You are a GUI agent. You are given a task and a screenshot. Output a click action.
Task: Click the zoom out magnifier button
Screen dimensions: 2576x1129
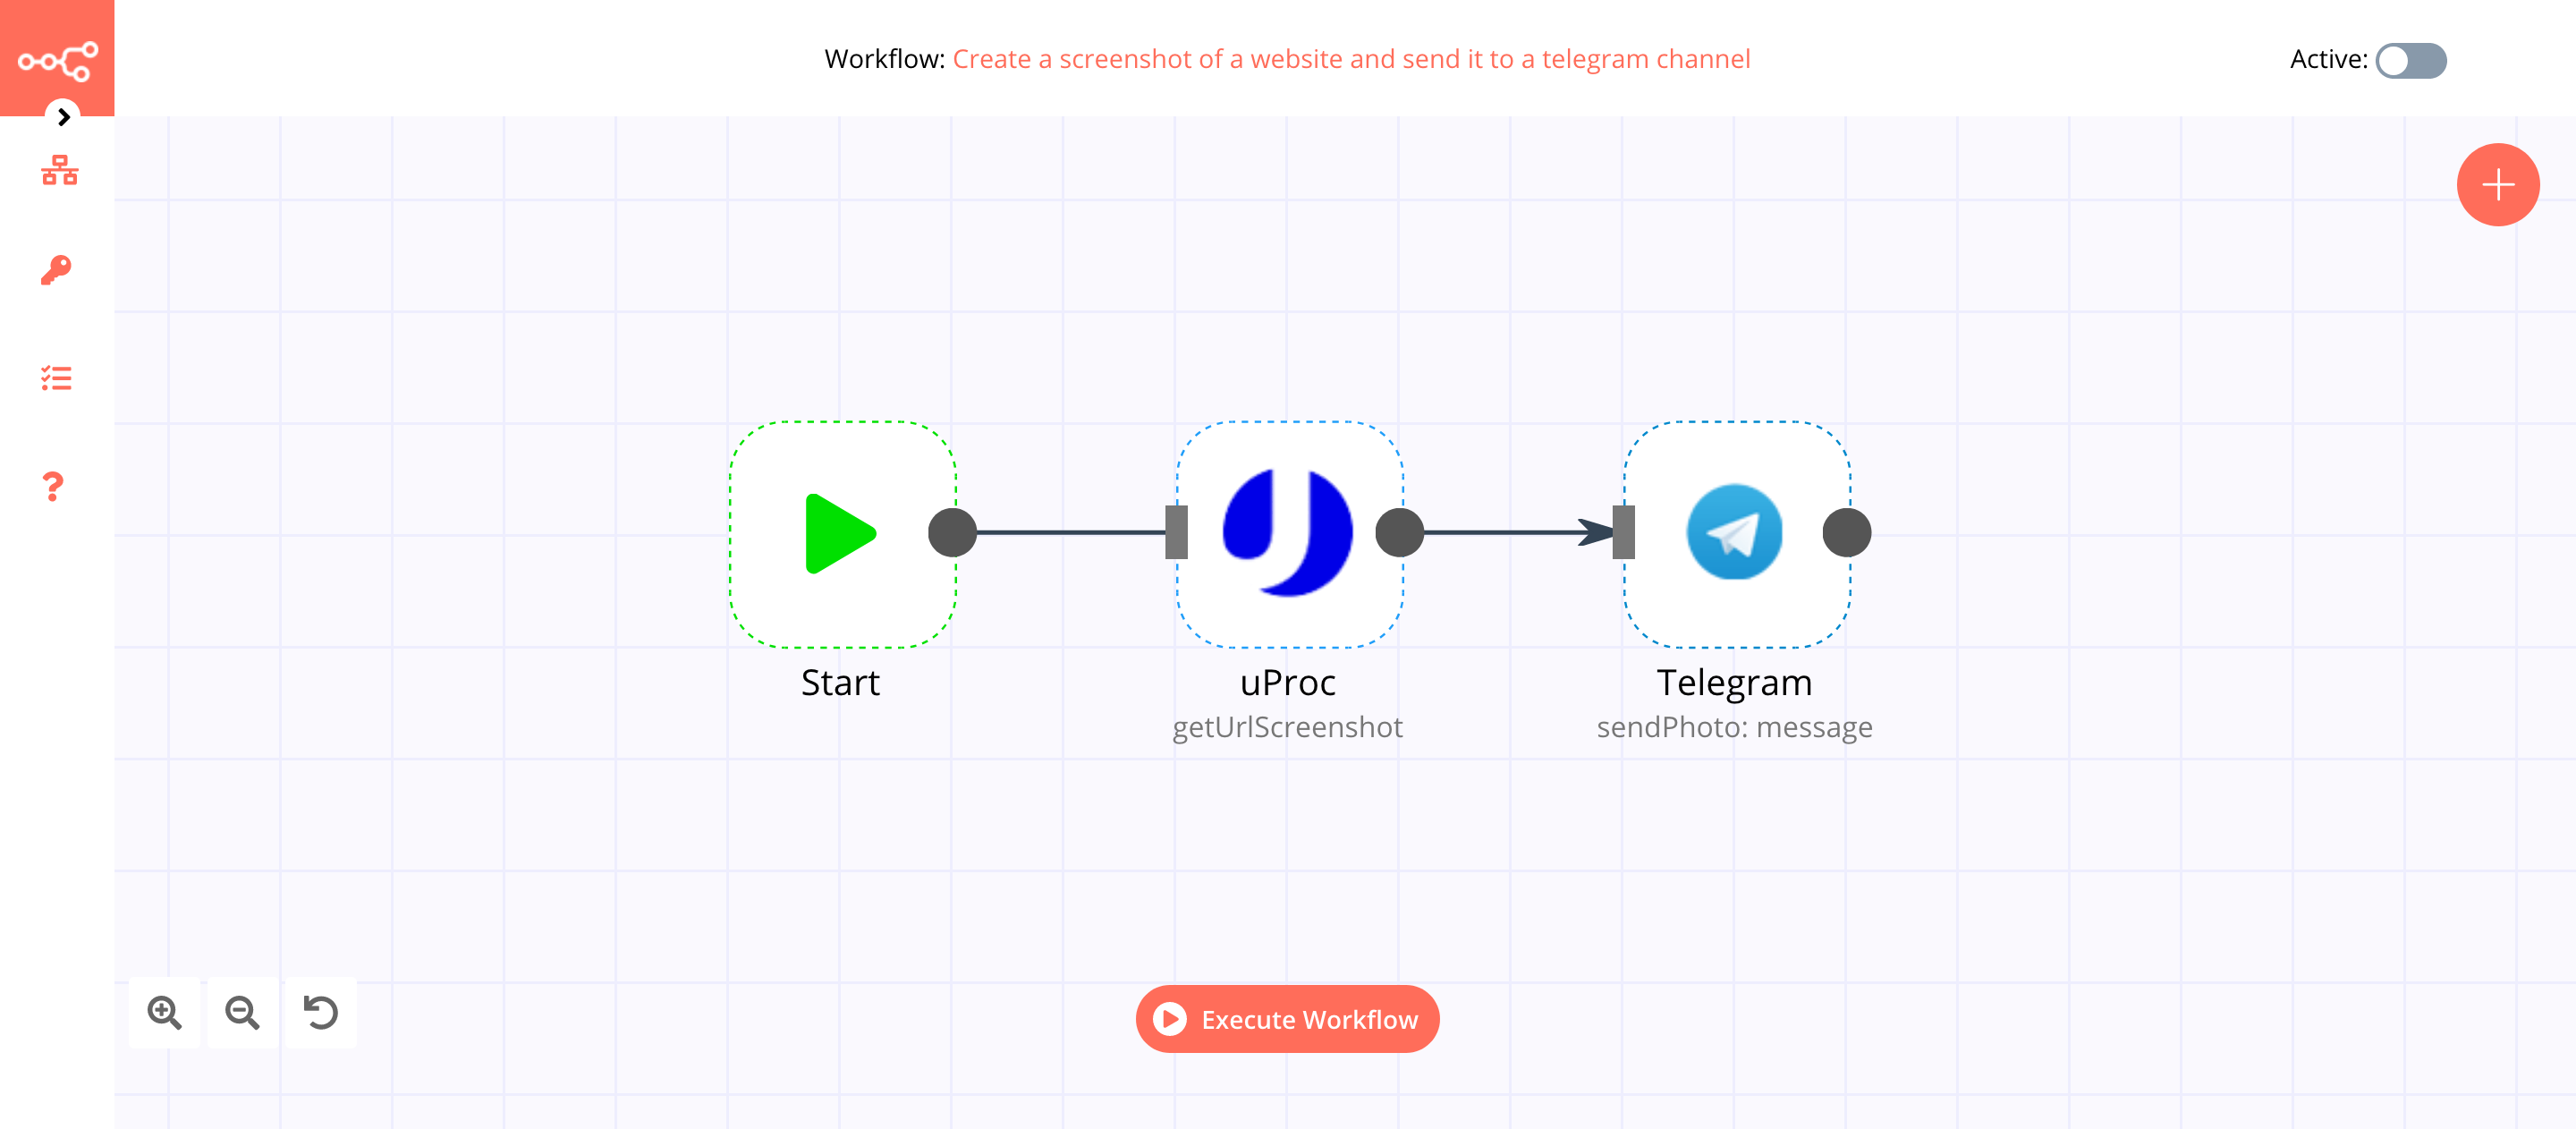click(243, 1013)
